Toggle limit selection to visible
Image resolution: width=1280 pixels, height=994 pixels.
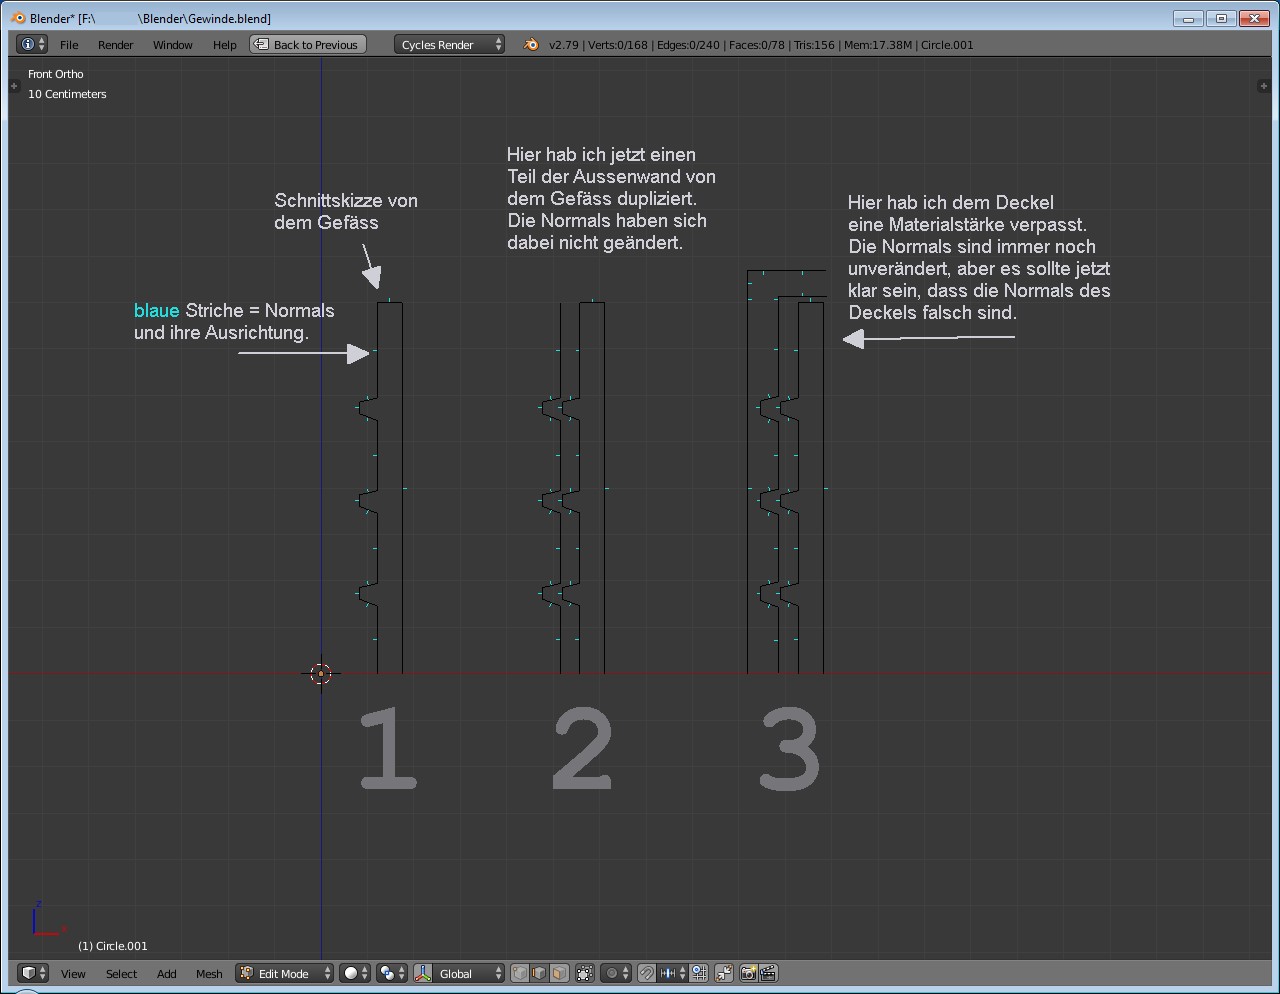click(x=585, y=973)
